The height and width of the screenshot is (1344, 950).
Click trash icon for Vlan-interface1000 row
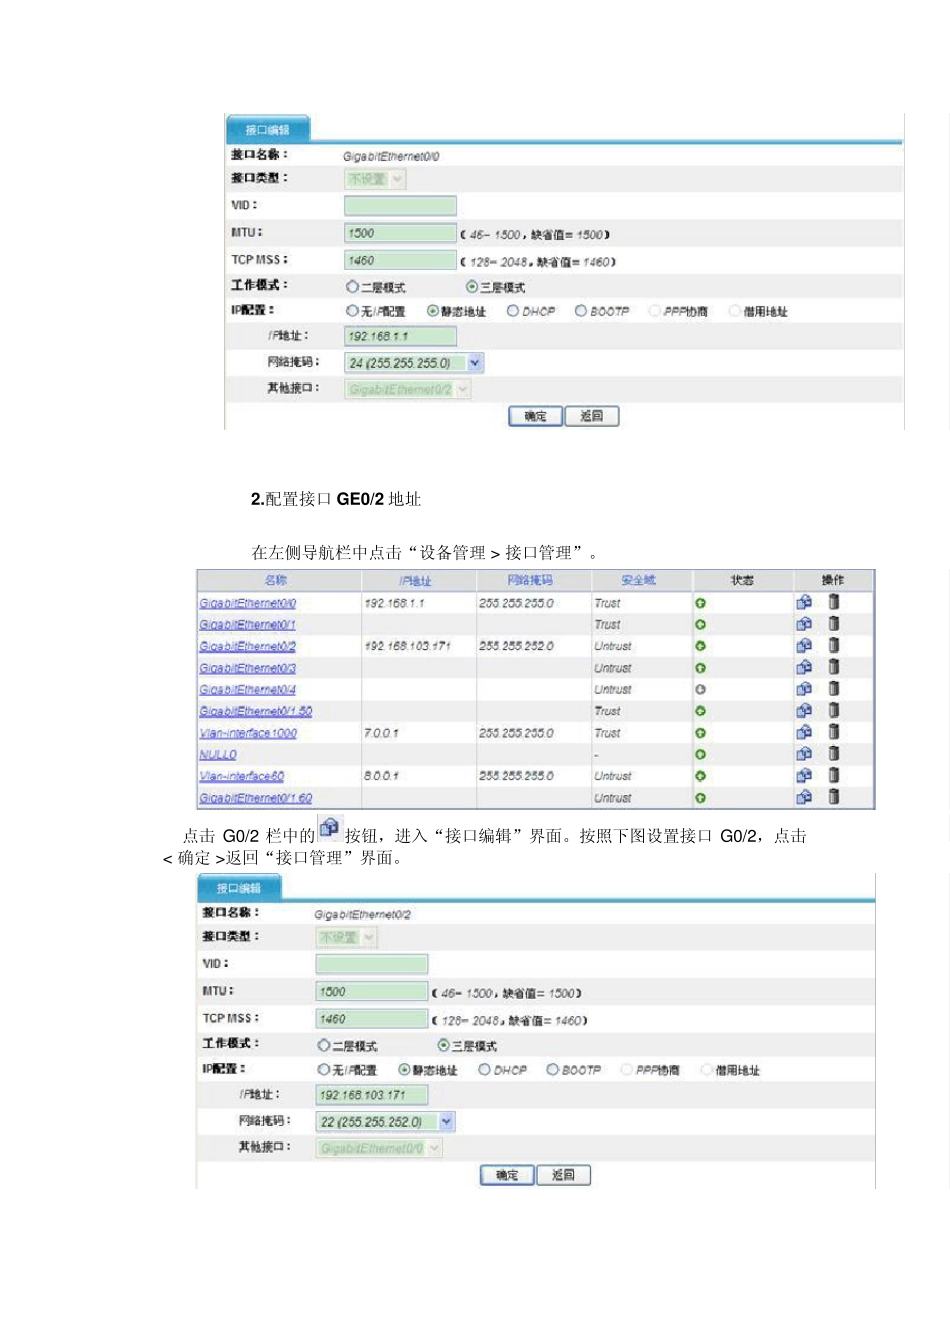(833, 733)
